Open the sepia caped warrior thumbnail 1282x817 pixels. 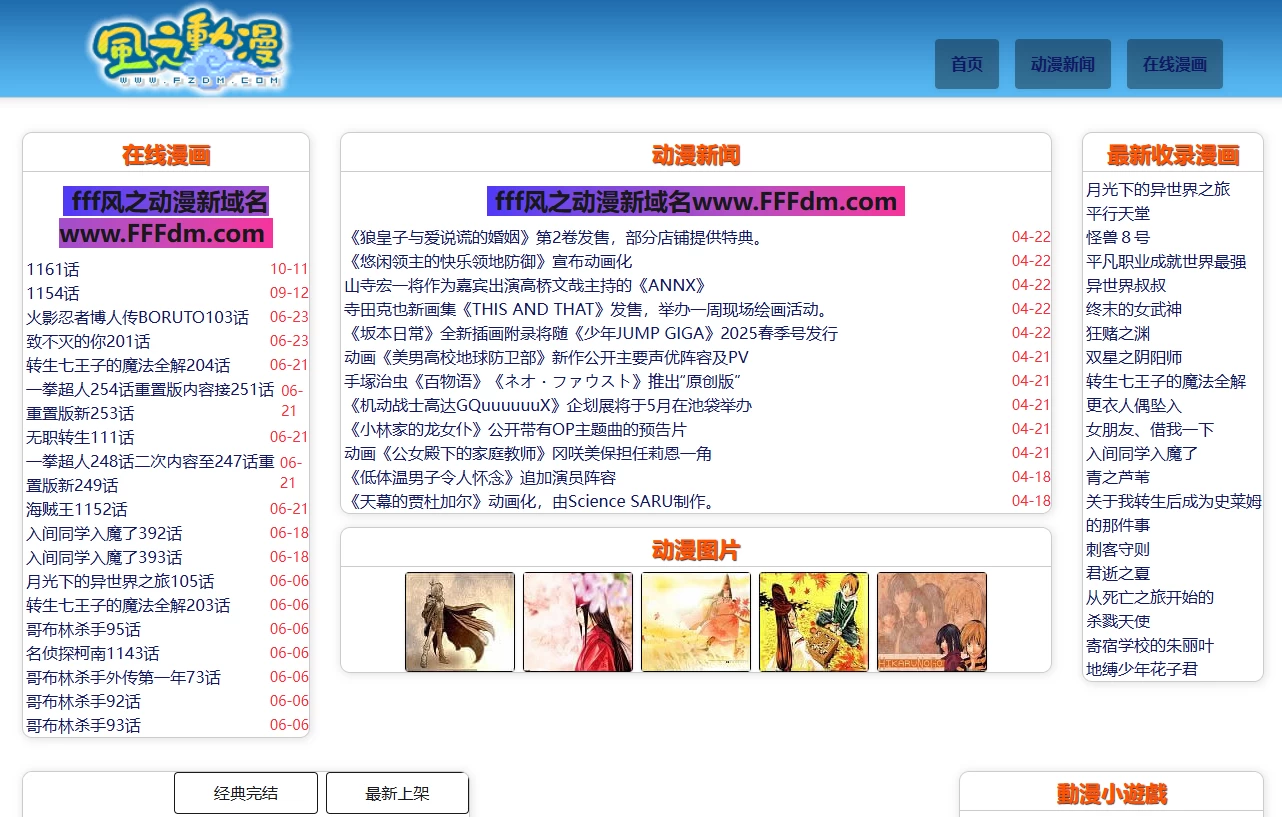pyautogui.click(x=460, y=621)
